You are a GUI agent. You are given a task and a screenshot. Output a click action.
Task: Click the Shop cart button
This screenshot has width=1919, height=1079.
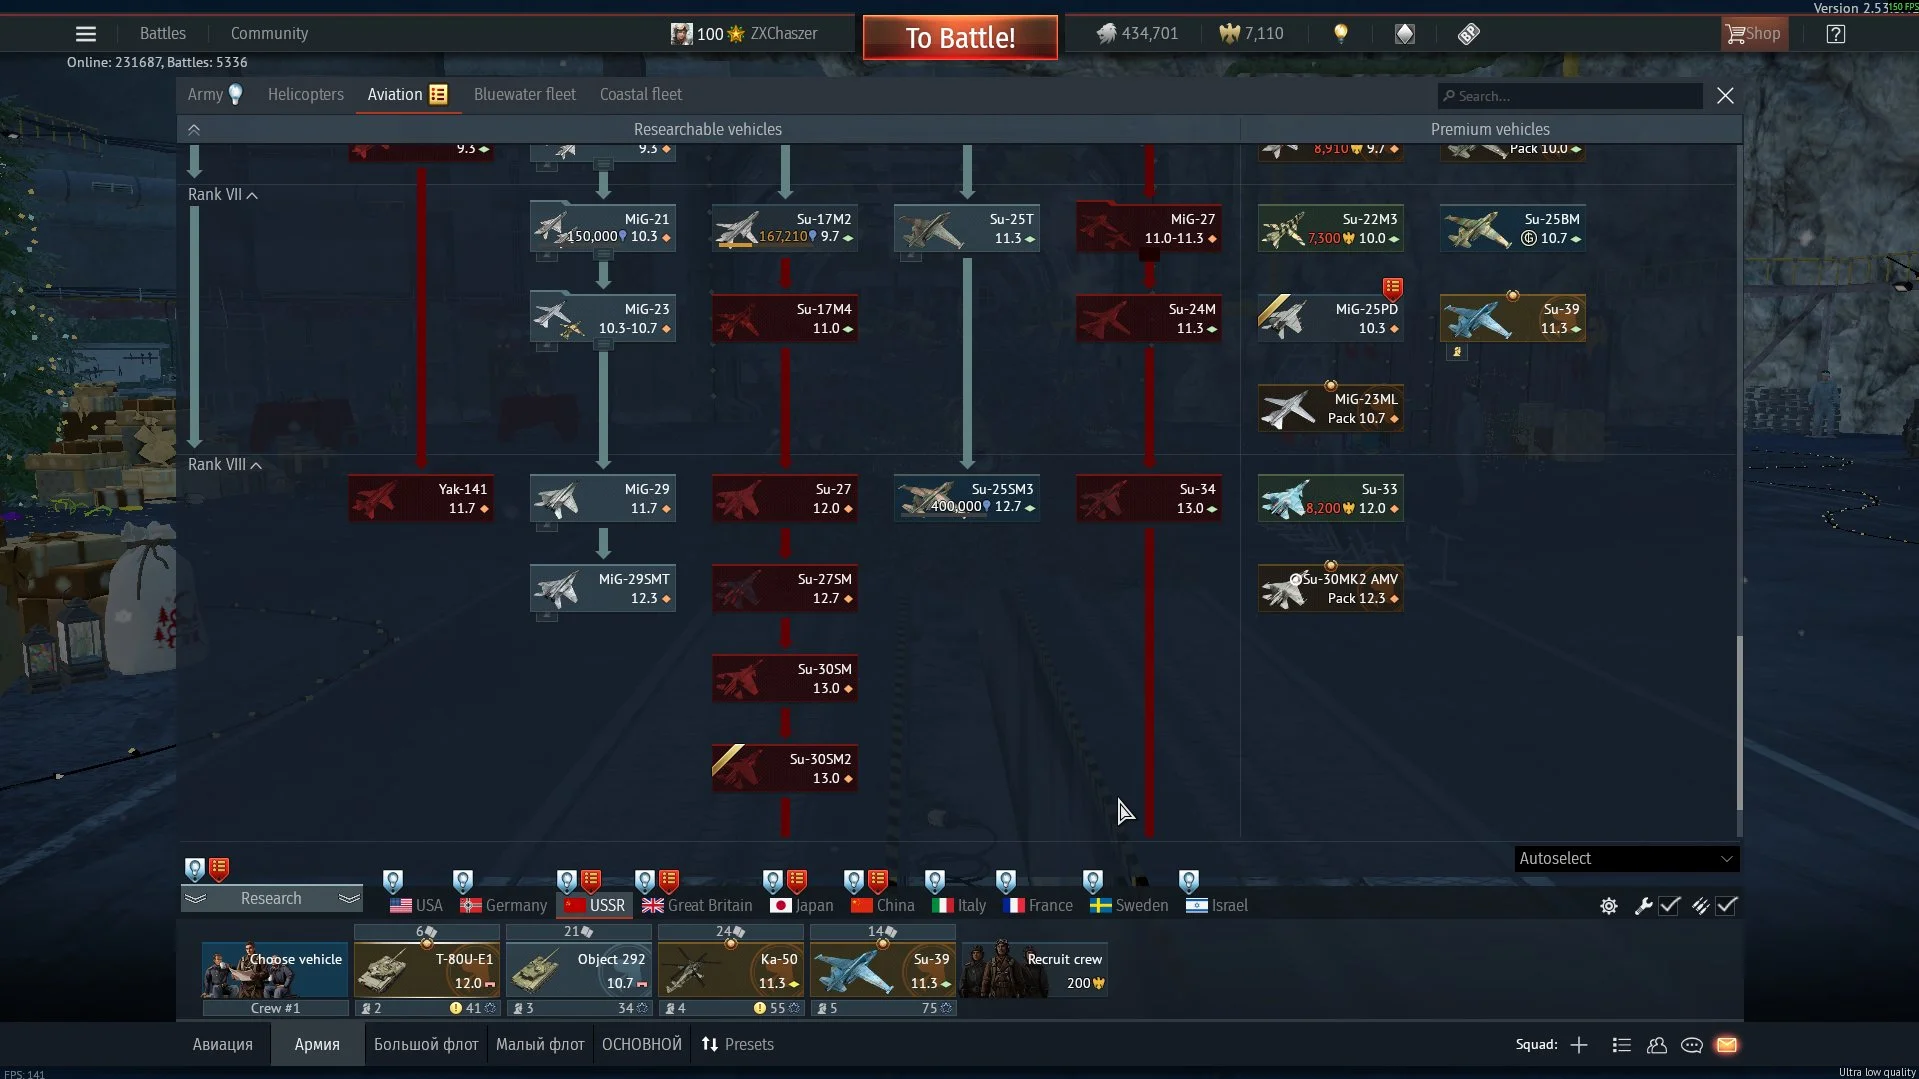[1752, 34]
